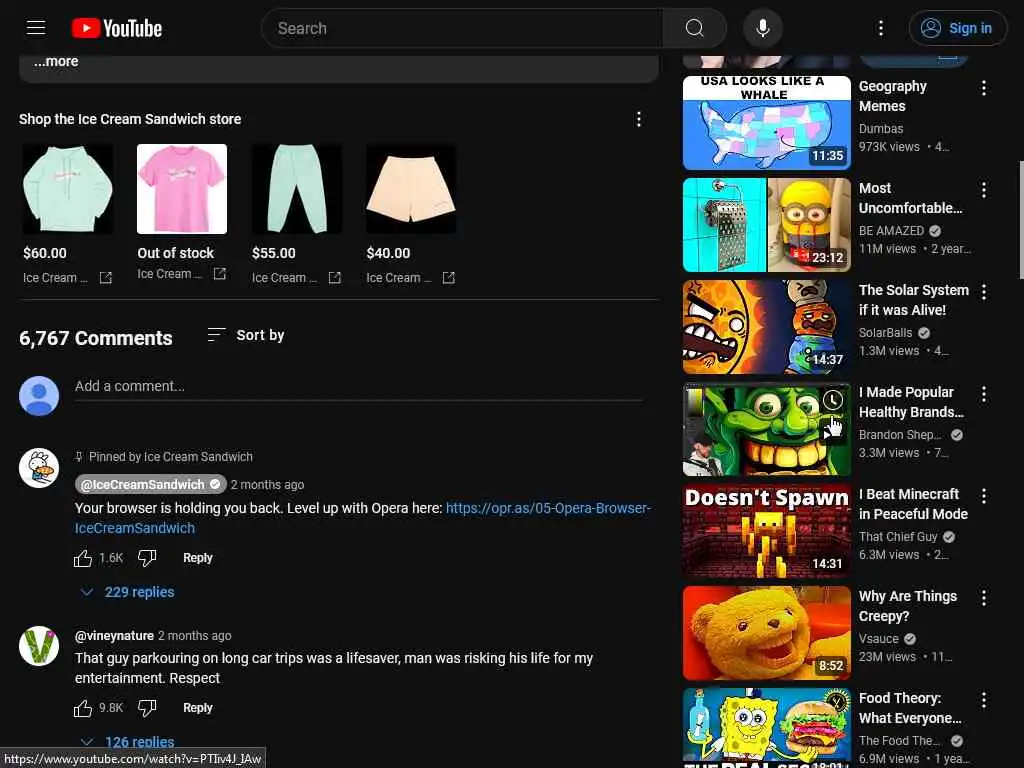The width and height of the screenshot is (1024, 768).
Task: Play I Beat Minecraft in Peaceful Mode thumbnail
Action: [x=767, y=531]
